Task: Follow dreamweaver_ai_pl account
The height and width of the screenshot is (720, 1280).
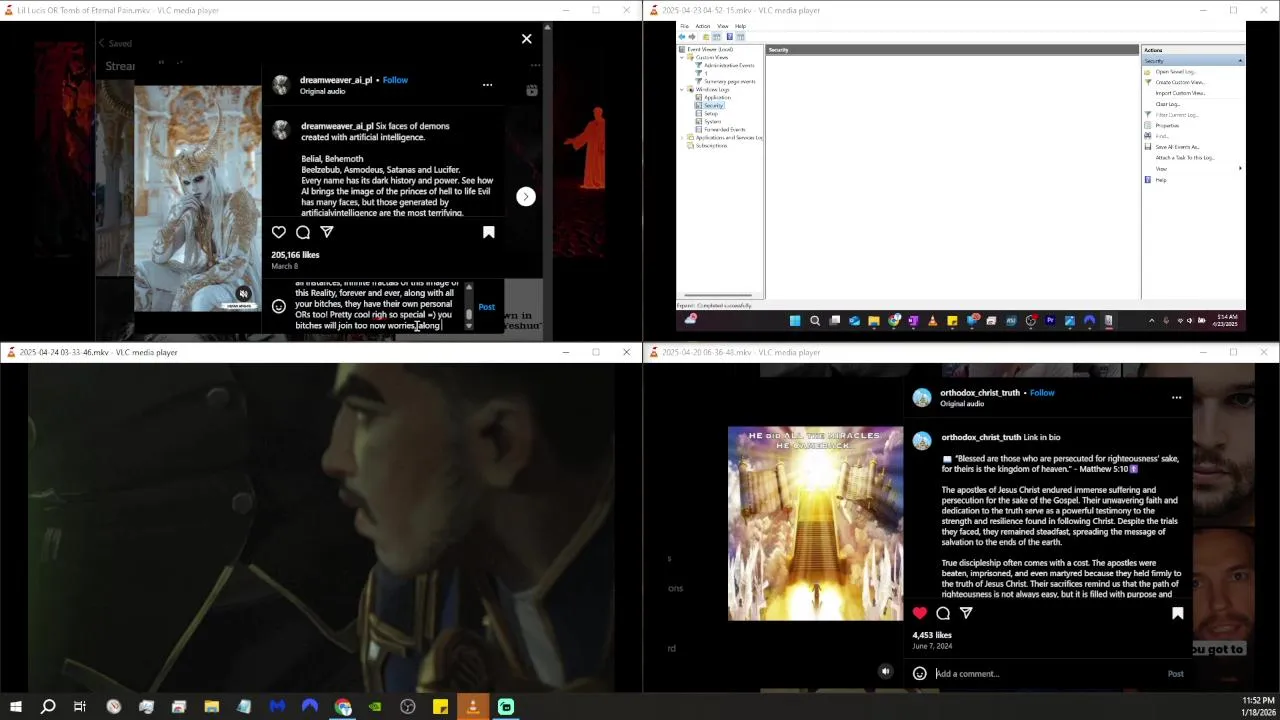Action: pos(395,80)
